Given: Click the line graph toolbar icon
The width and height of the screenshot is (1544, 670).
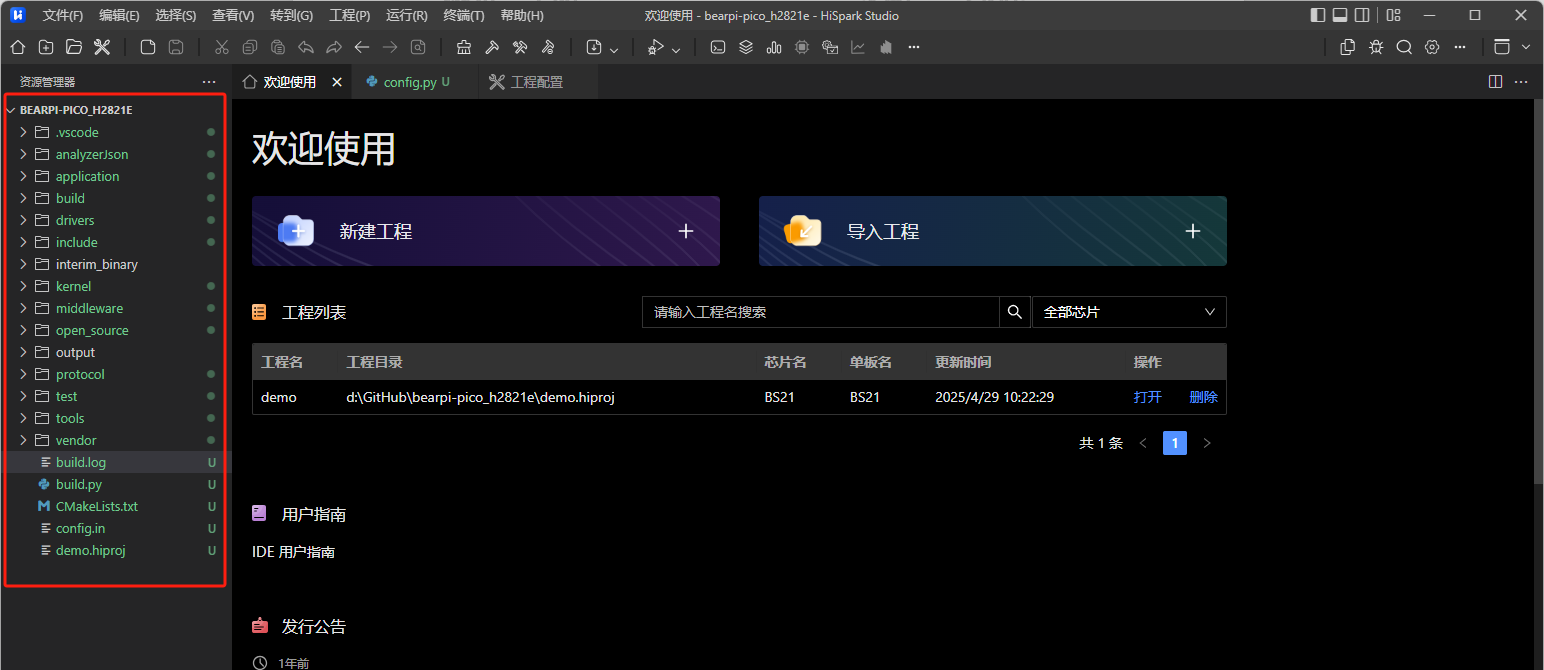Looking at the screenshot, I should click(858, 47).
